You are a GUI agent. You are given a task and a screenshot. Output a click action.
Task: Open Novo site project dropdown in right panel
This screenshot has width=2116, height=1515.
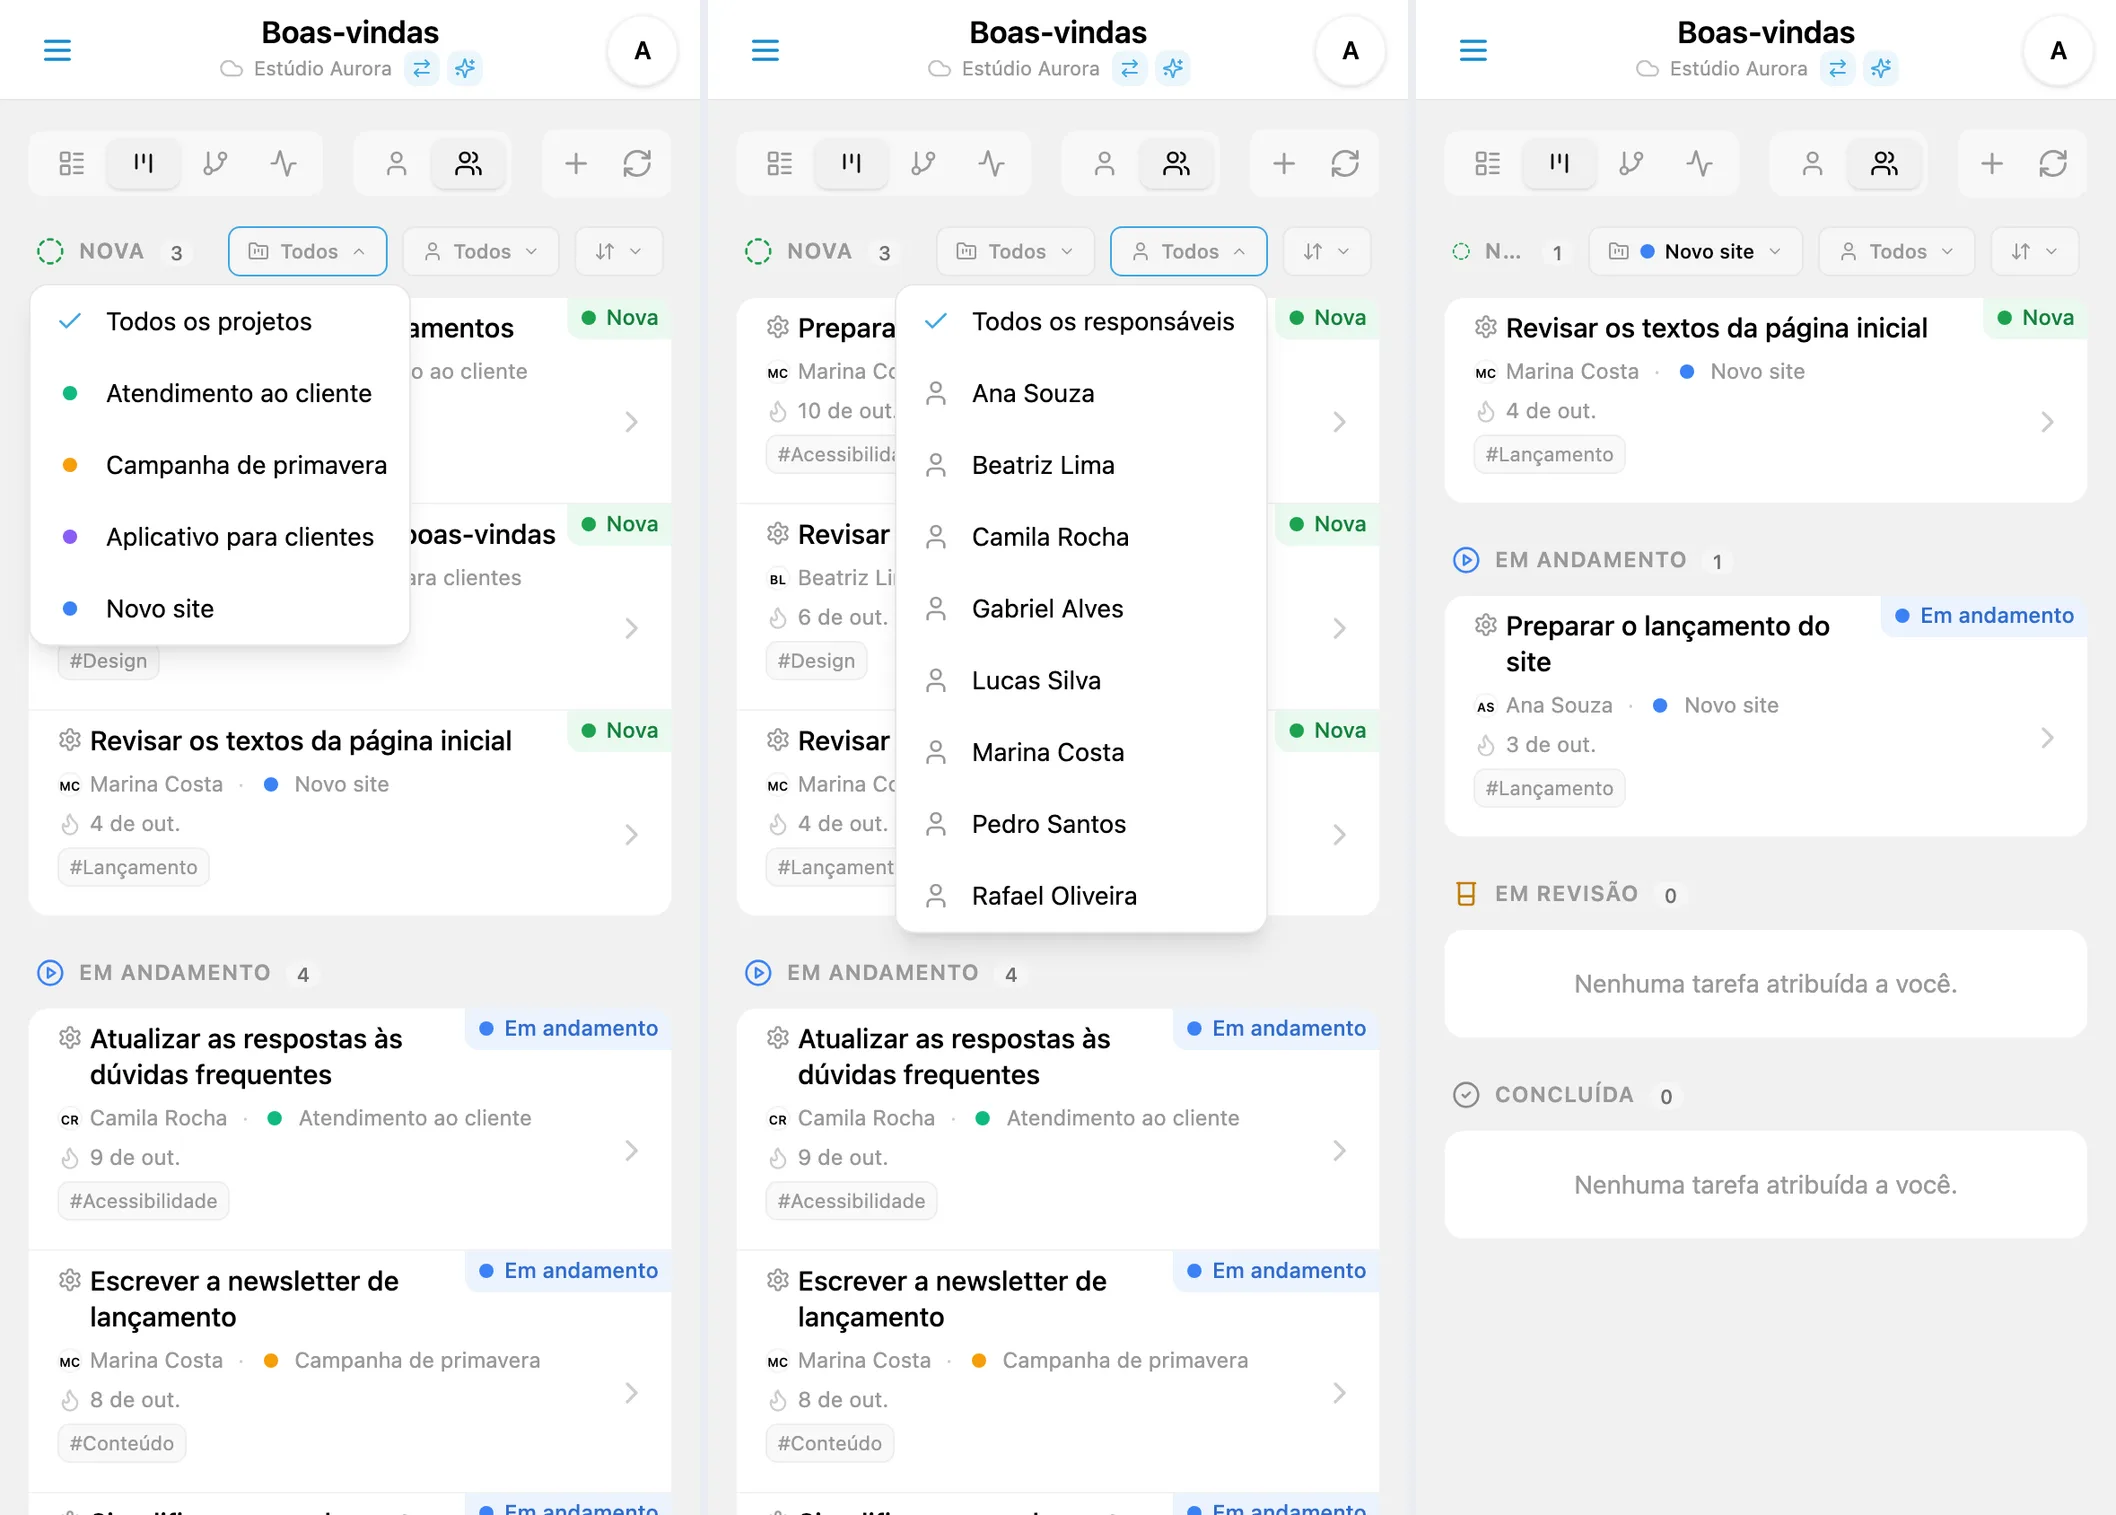click(1694, 251)
